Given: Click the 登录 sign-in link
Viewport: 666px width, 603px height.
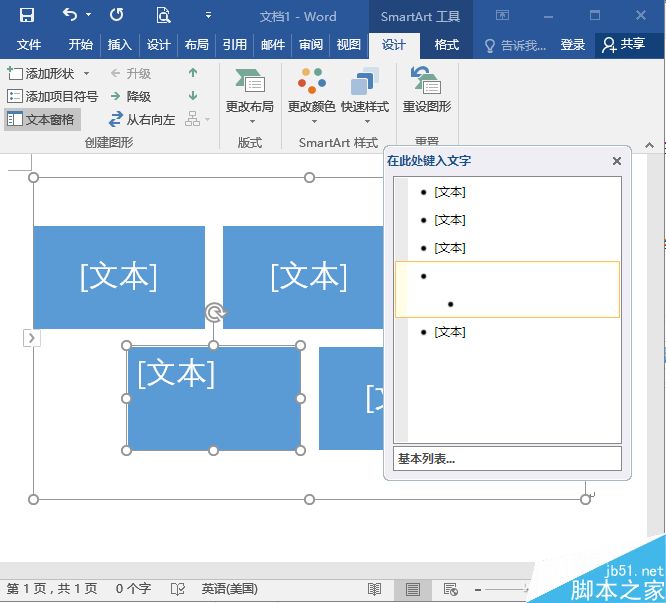Looking at the screenshot, I should pyautogui.click(x=572, y=44).
